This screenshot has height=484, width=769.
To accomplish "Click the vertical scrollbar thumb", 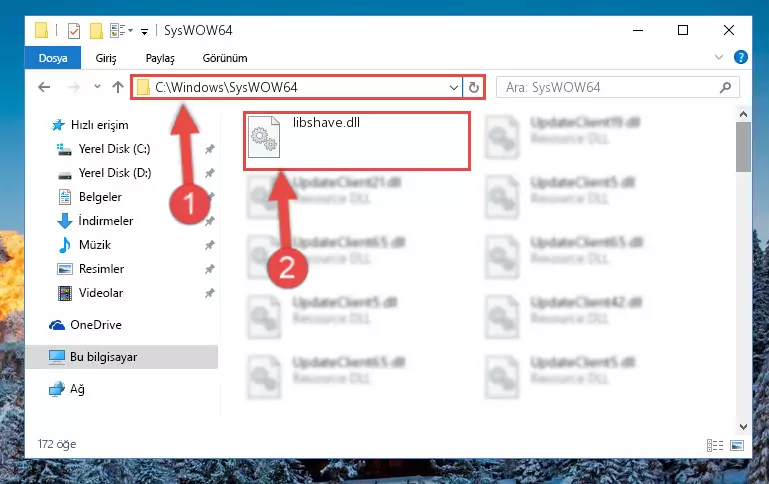I will 743,147.
